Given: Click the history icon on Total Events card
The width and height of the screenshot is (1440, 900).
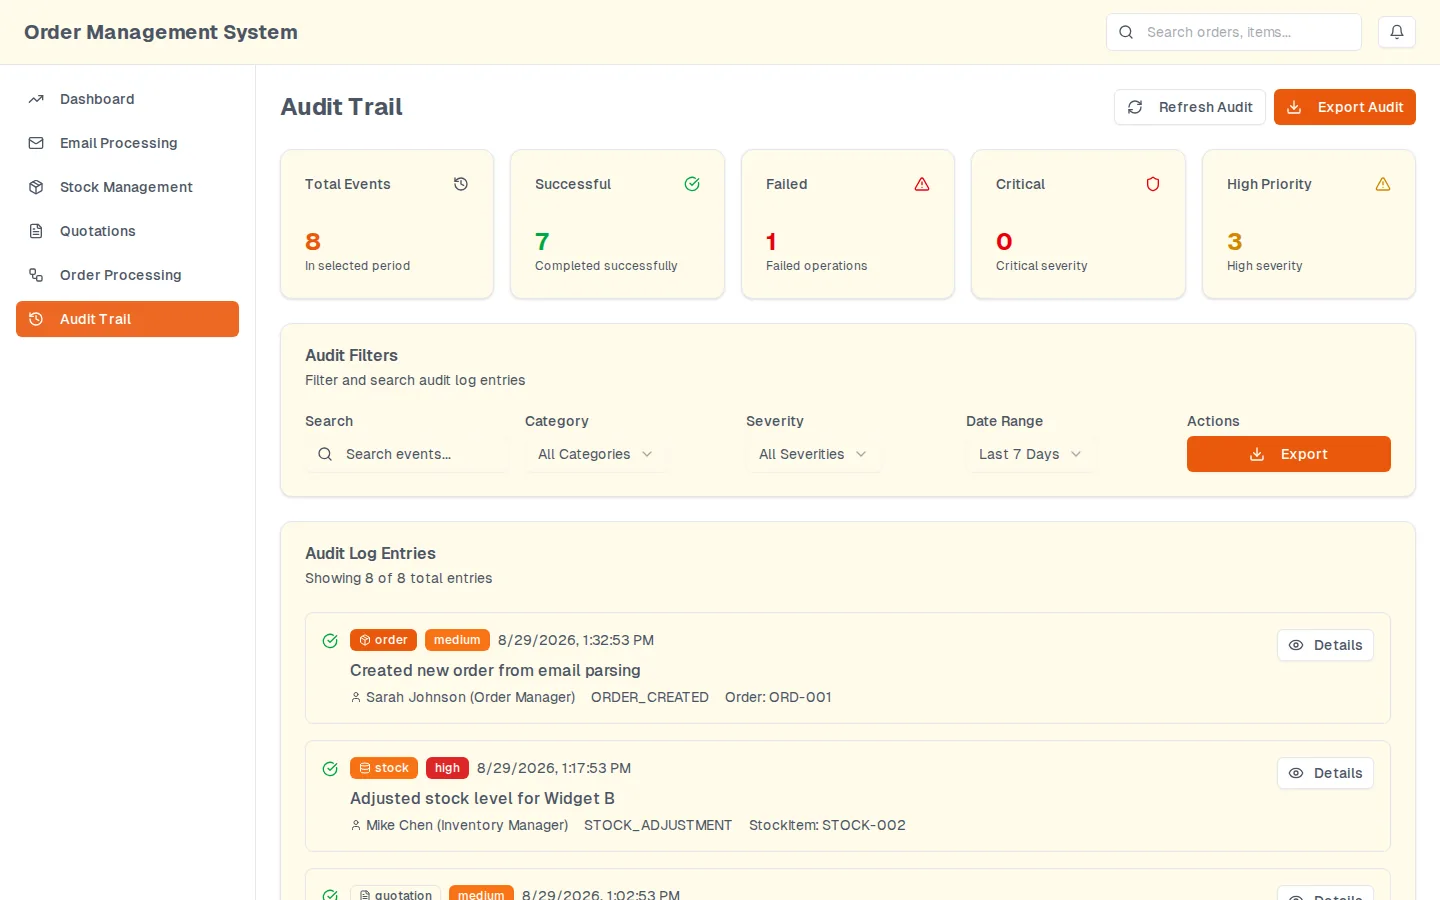Looking at the screenshot, I should pos(461,184).
